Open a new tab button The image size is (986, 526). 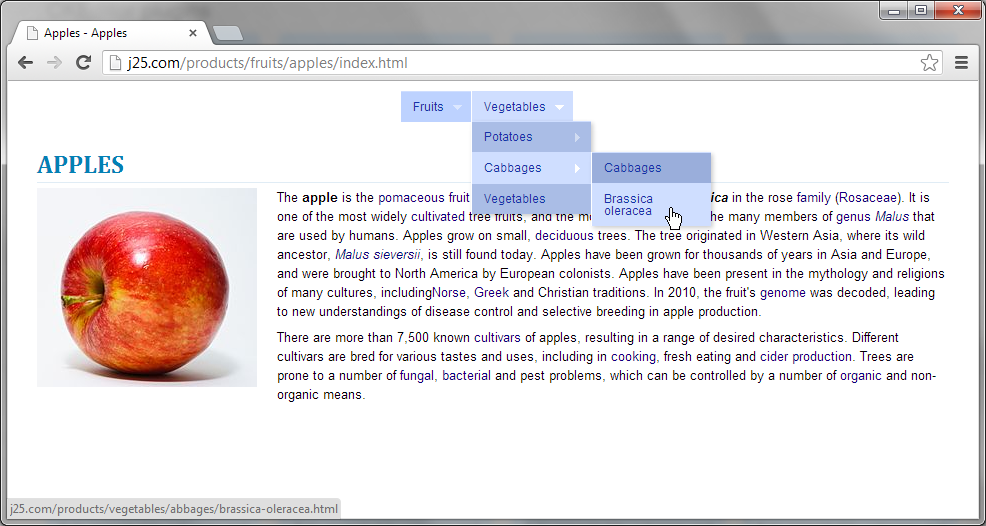coord(228,34)
